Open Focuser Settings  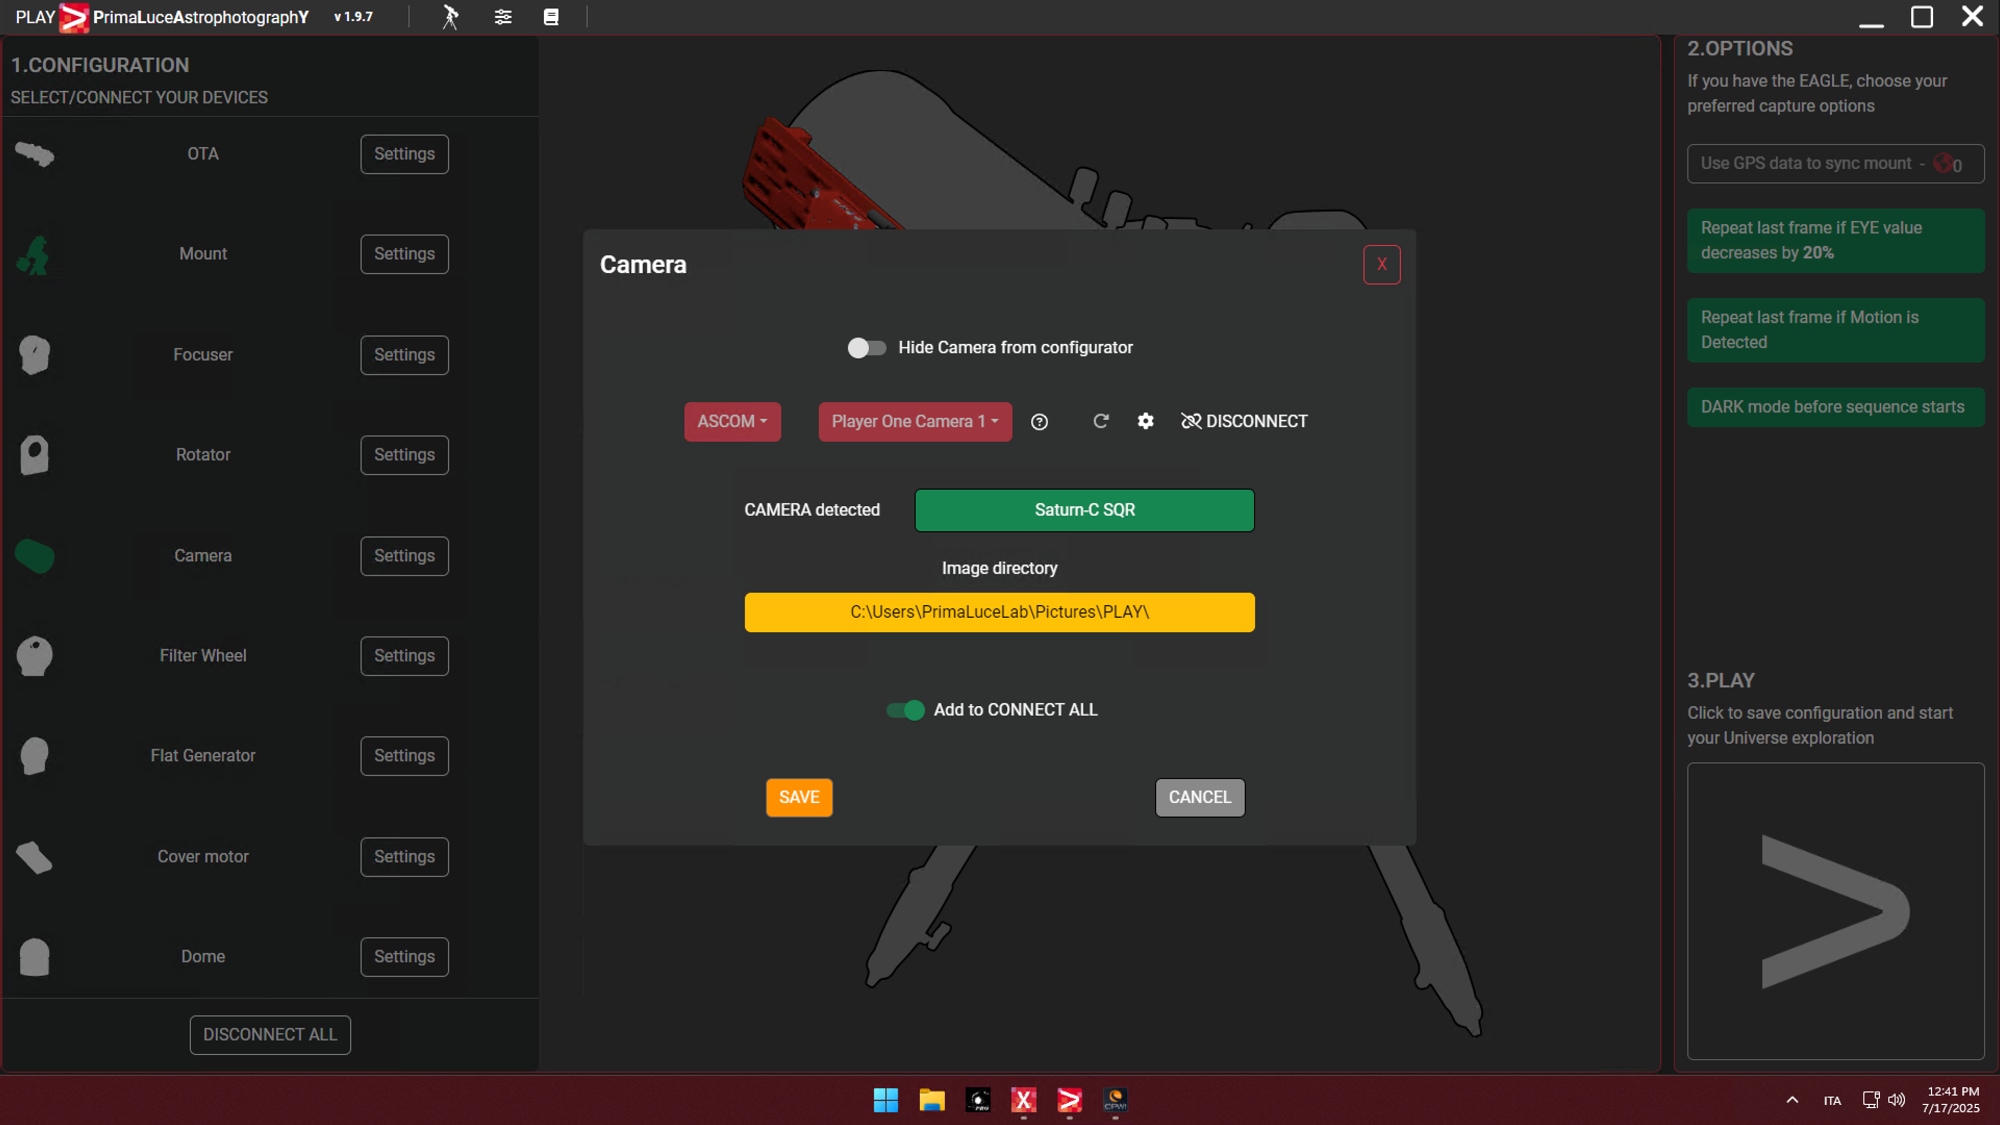[404, 355]
